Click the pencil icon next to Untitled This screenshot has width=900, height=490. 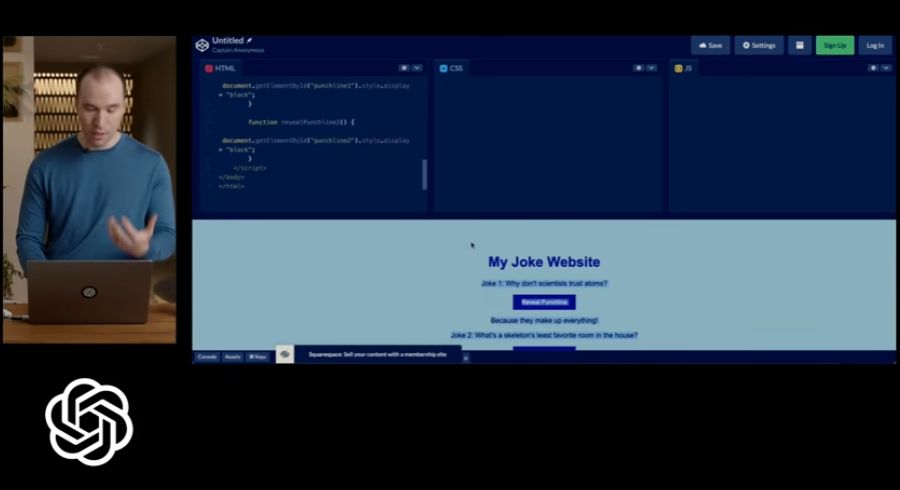(x=249, y=41)
